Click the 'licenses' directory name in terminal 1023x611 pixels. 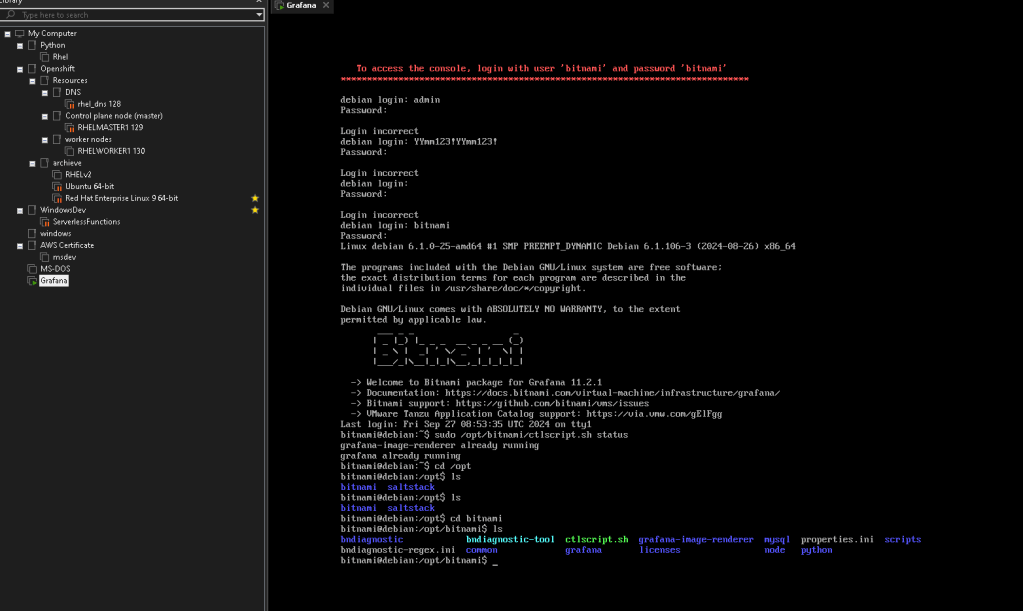click(x=659, y=550)
